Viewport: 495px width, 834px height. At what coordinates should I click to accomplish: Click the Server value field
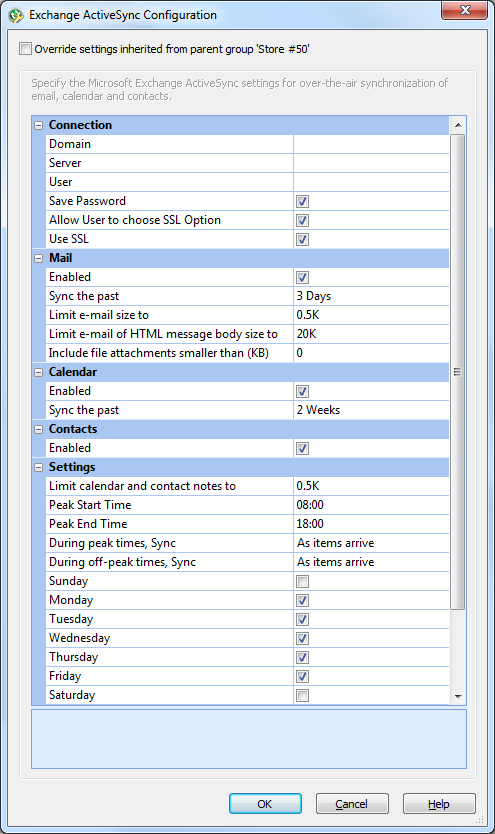pos(371,163)
